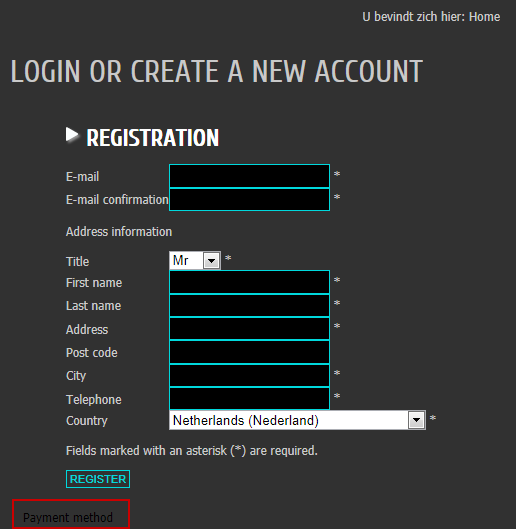The width and height of the screenshot is (516, 529).
Task: Click into the First name field
Action: point(249,282)
